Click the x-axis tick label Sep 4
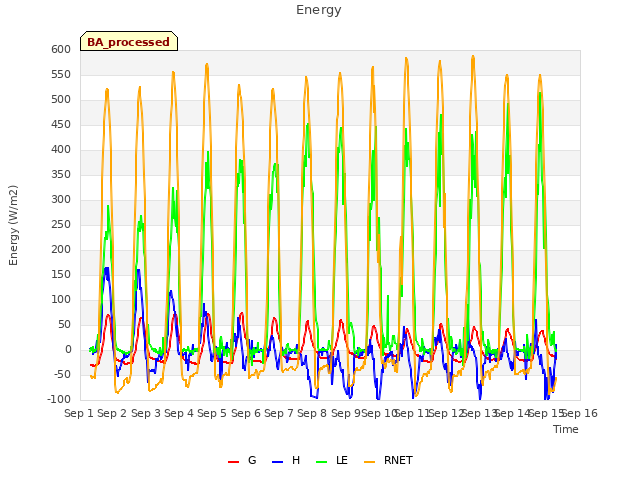The image size is (640, 480). pos(179,413)
